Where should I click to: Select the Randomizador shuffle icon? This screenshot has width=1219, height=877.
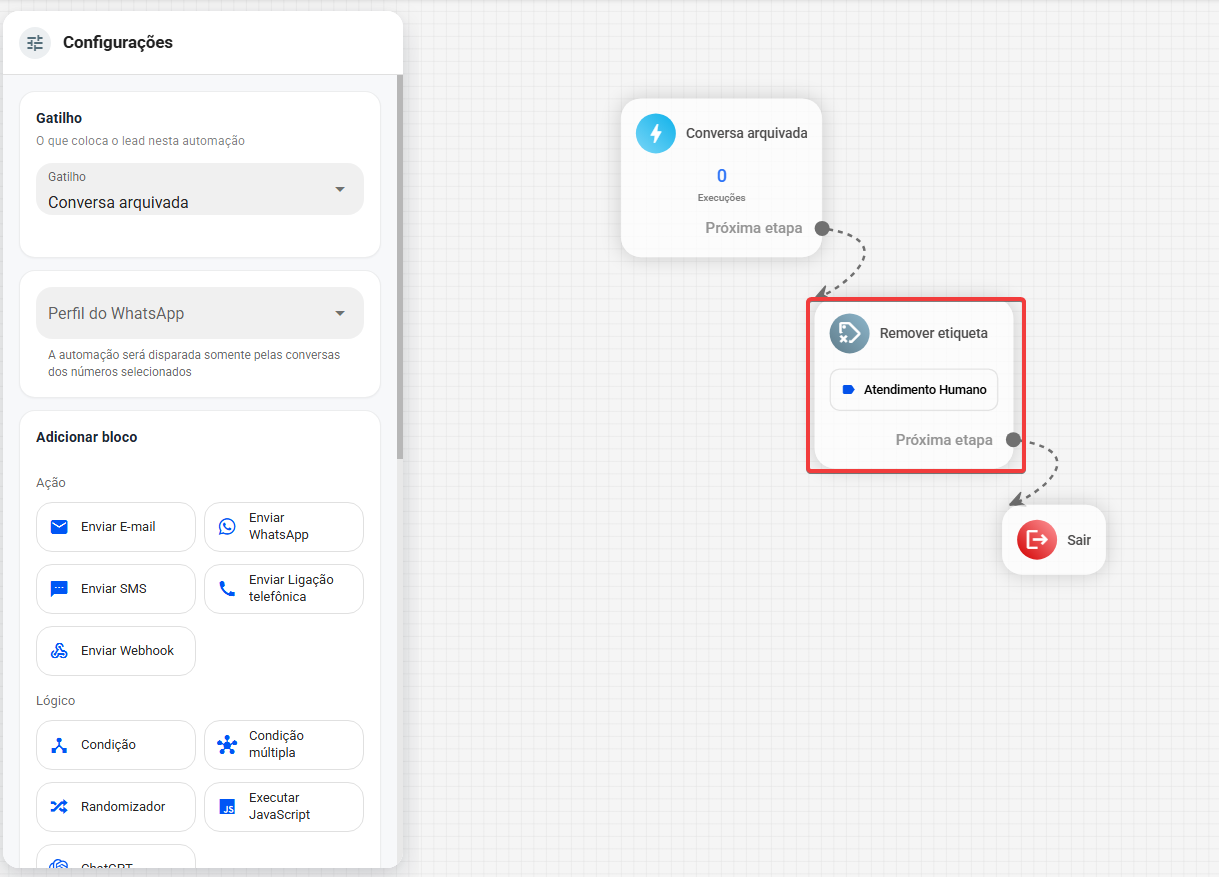click(x=59, y=807)
